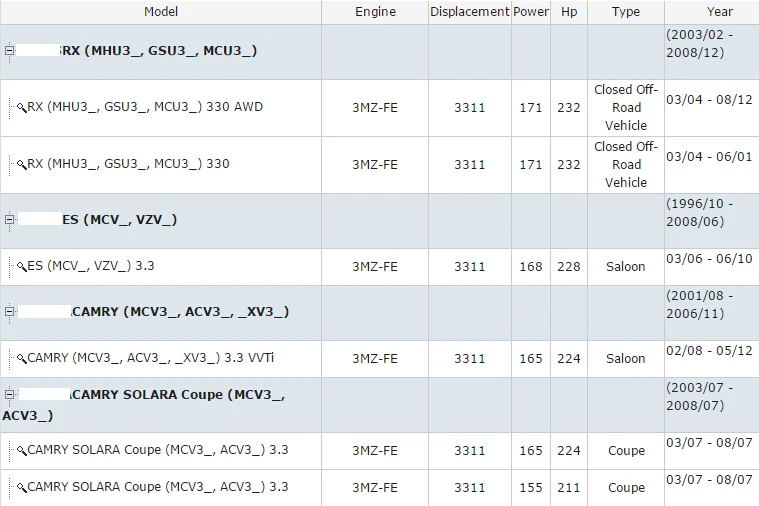
Task: Click power value 168
Action: (x=531, y=266)
